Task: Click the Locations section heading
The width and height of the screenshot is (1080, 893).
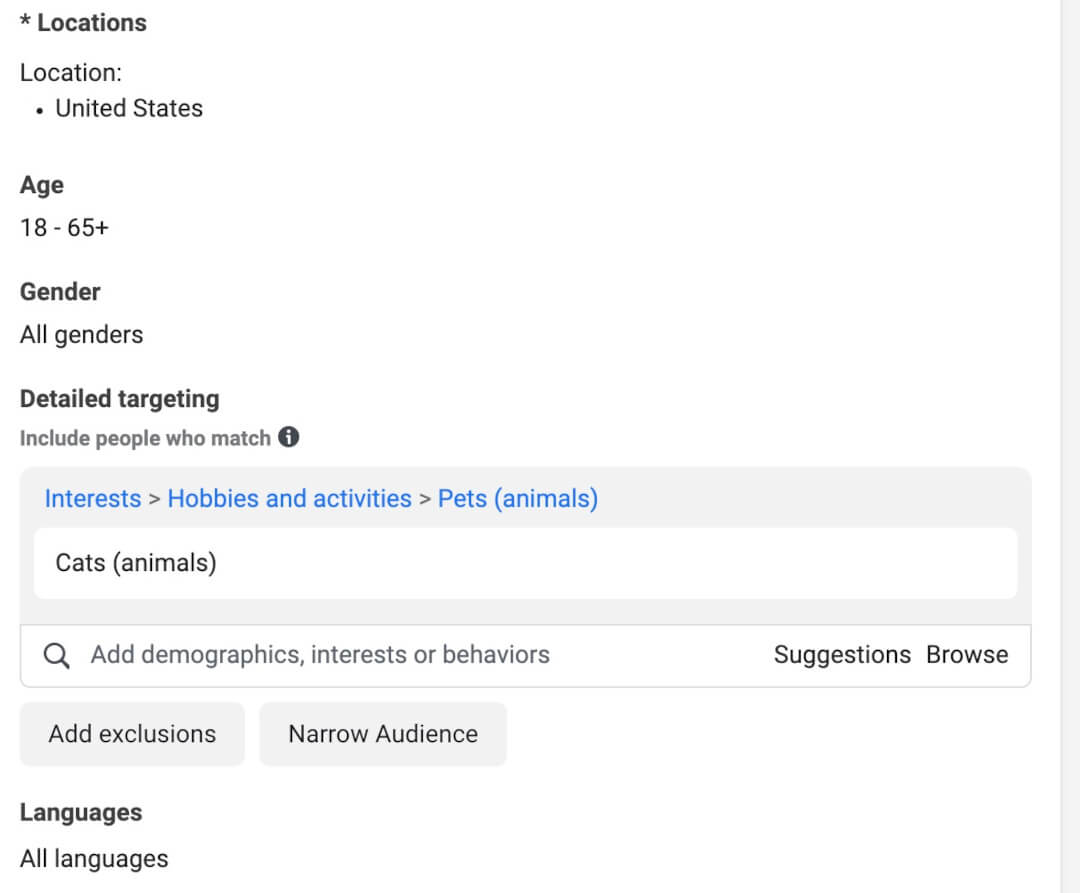Action: pos(83,22)
